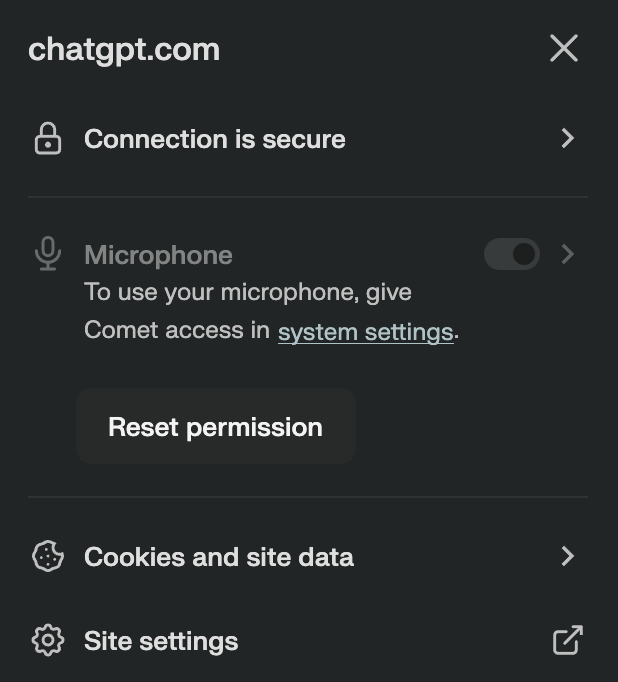The height and width of the screenshot is (682, 618).
Task: Open the Cookies and site data entry
Action: [219, 556]
